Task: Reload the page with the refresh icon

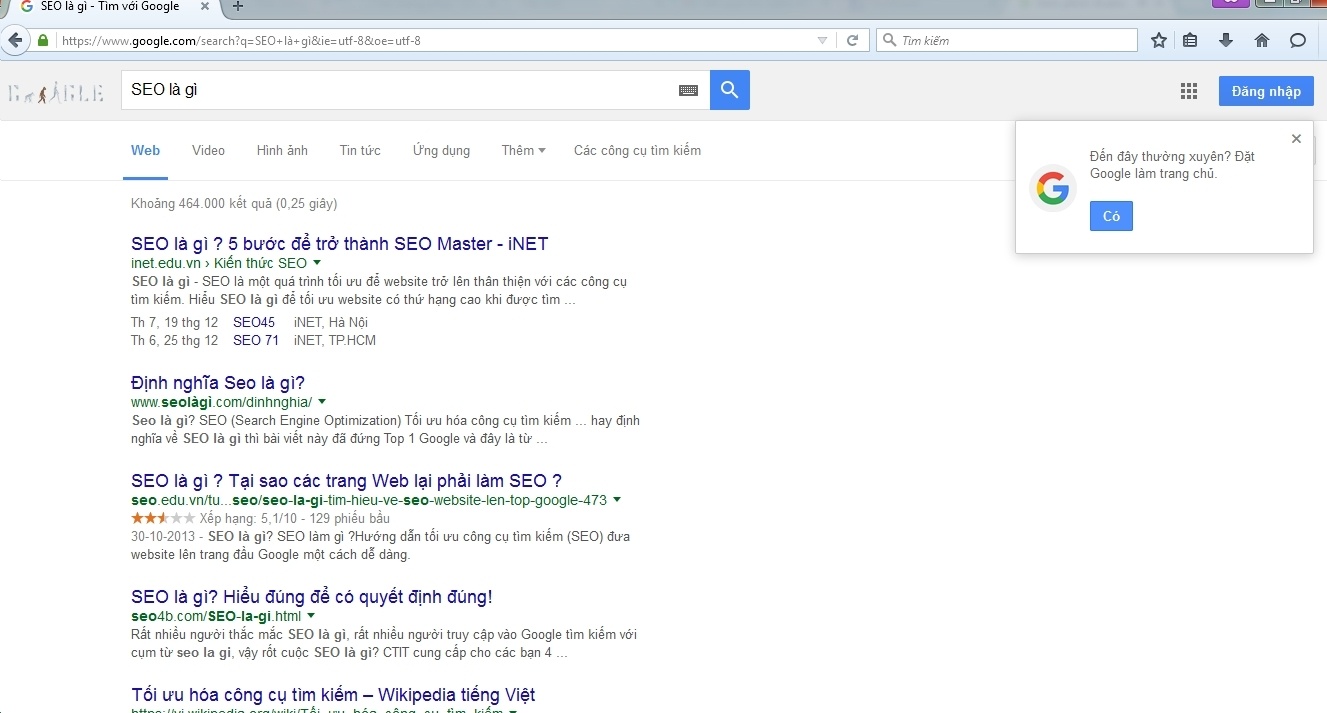Action: 852,41
